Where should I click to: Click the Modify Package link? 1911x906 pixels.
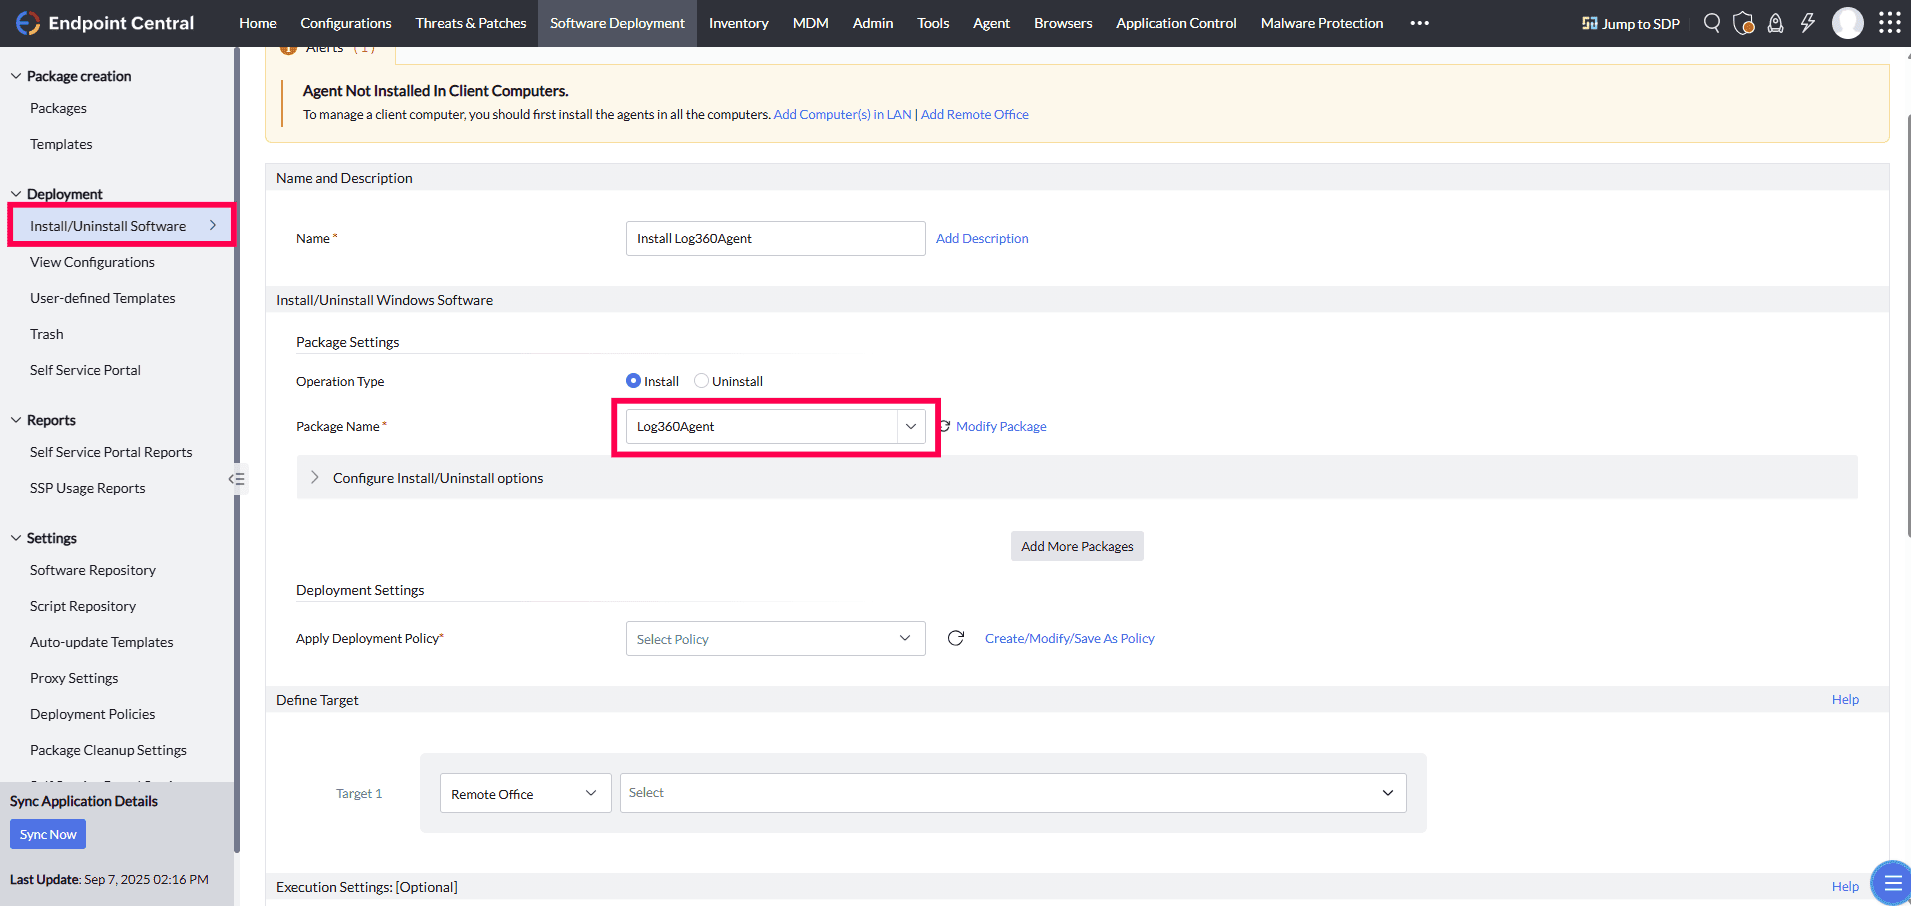coord(1001,426)
